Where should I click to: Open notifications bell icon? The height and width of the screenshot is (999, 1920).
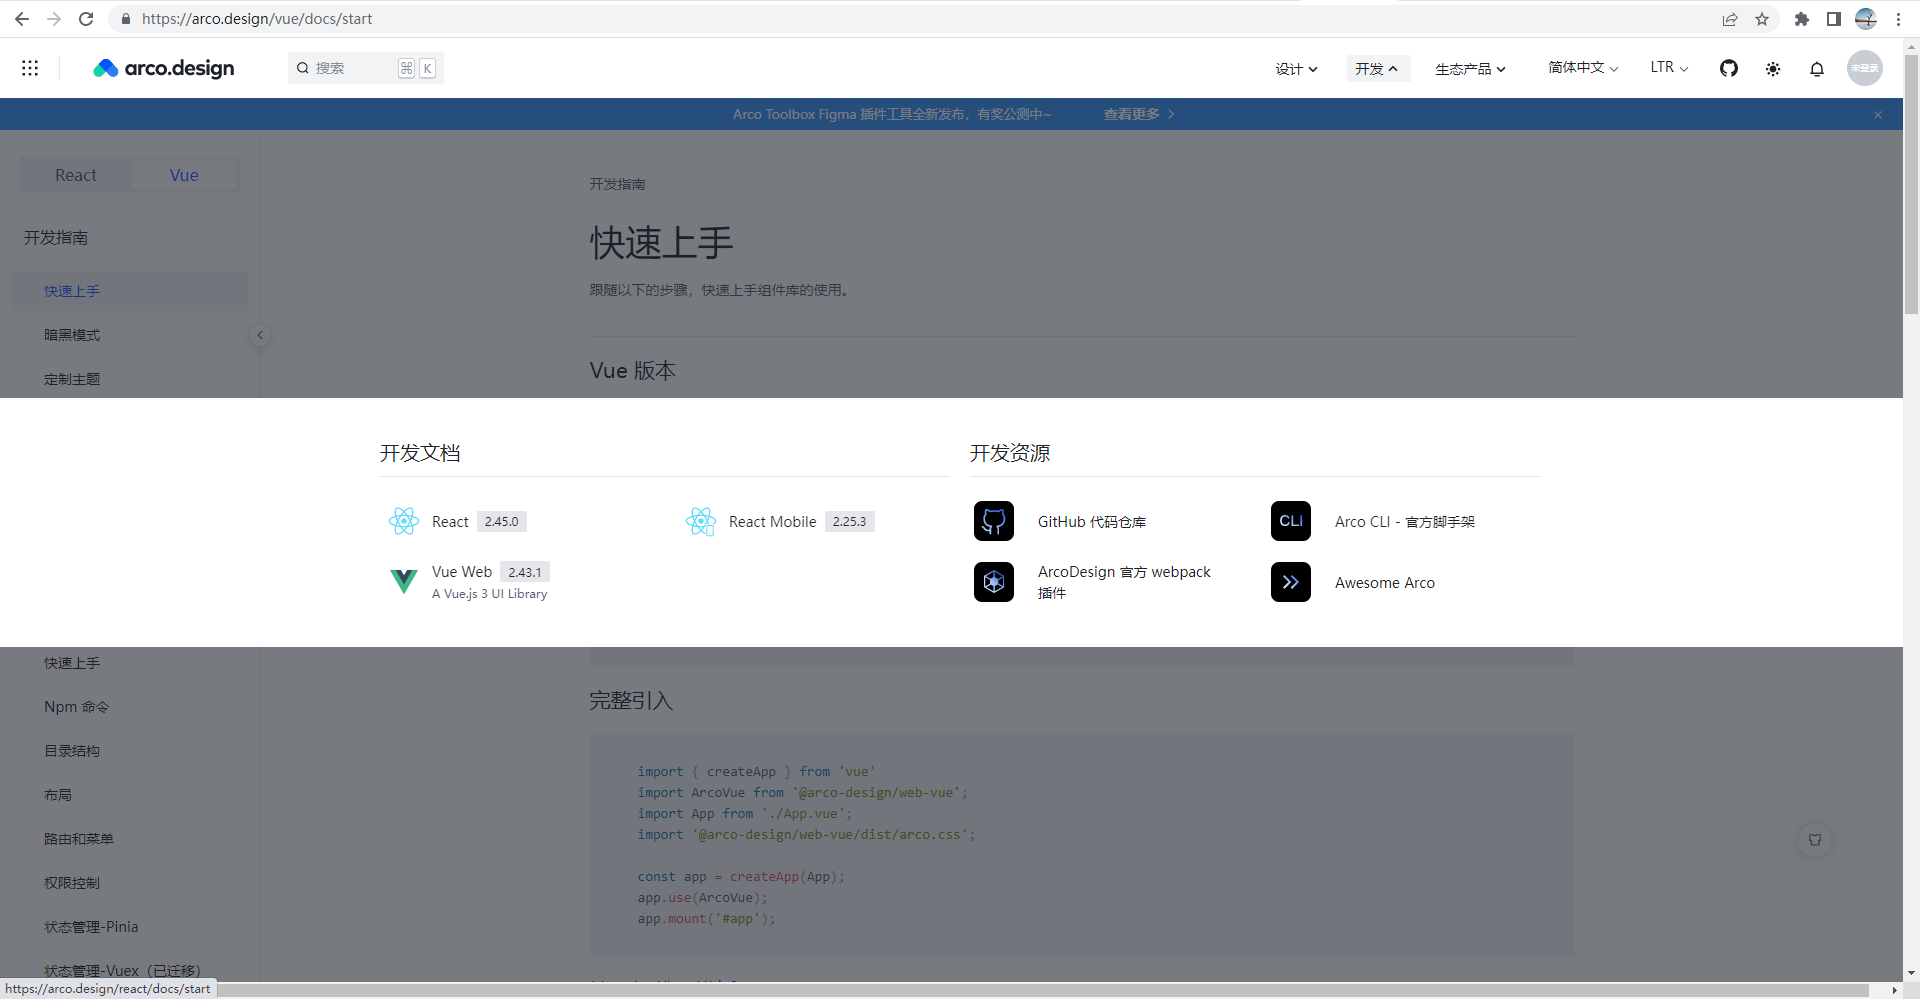tap(1817, 68)
